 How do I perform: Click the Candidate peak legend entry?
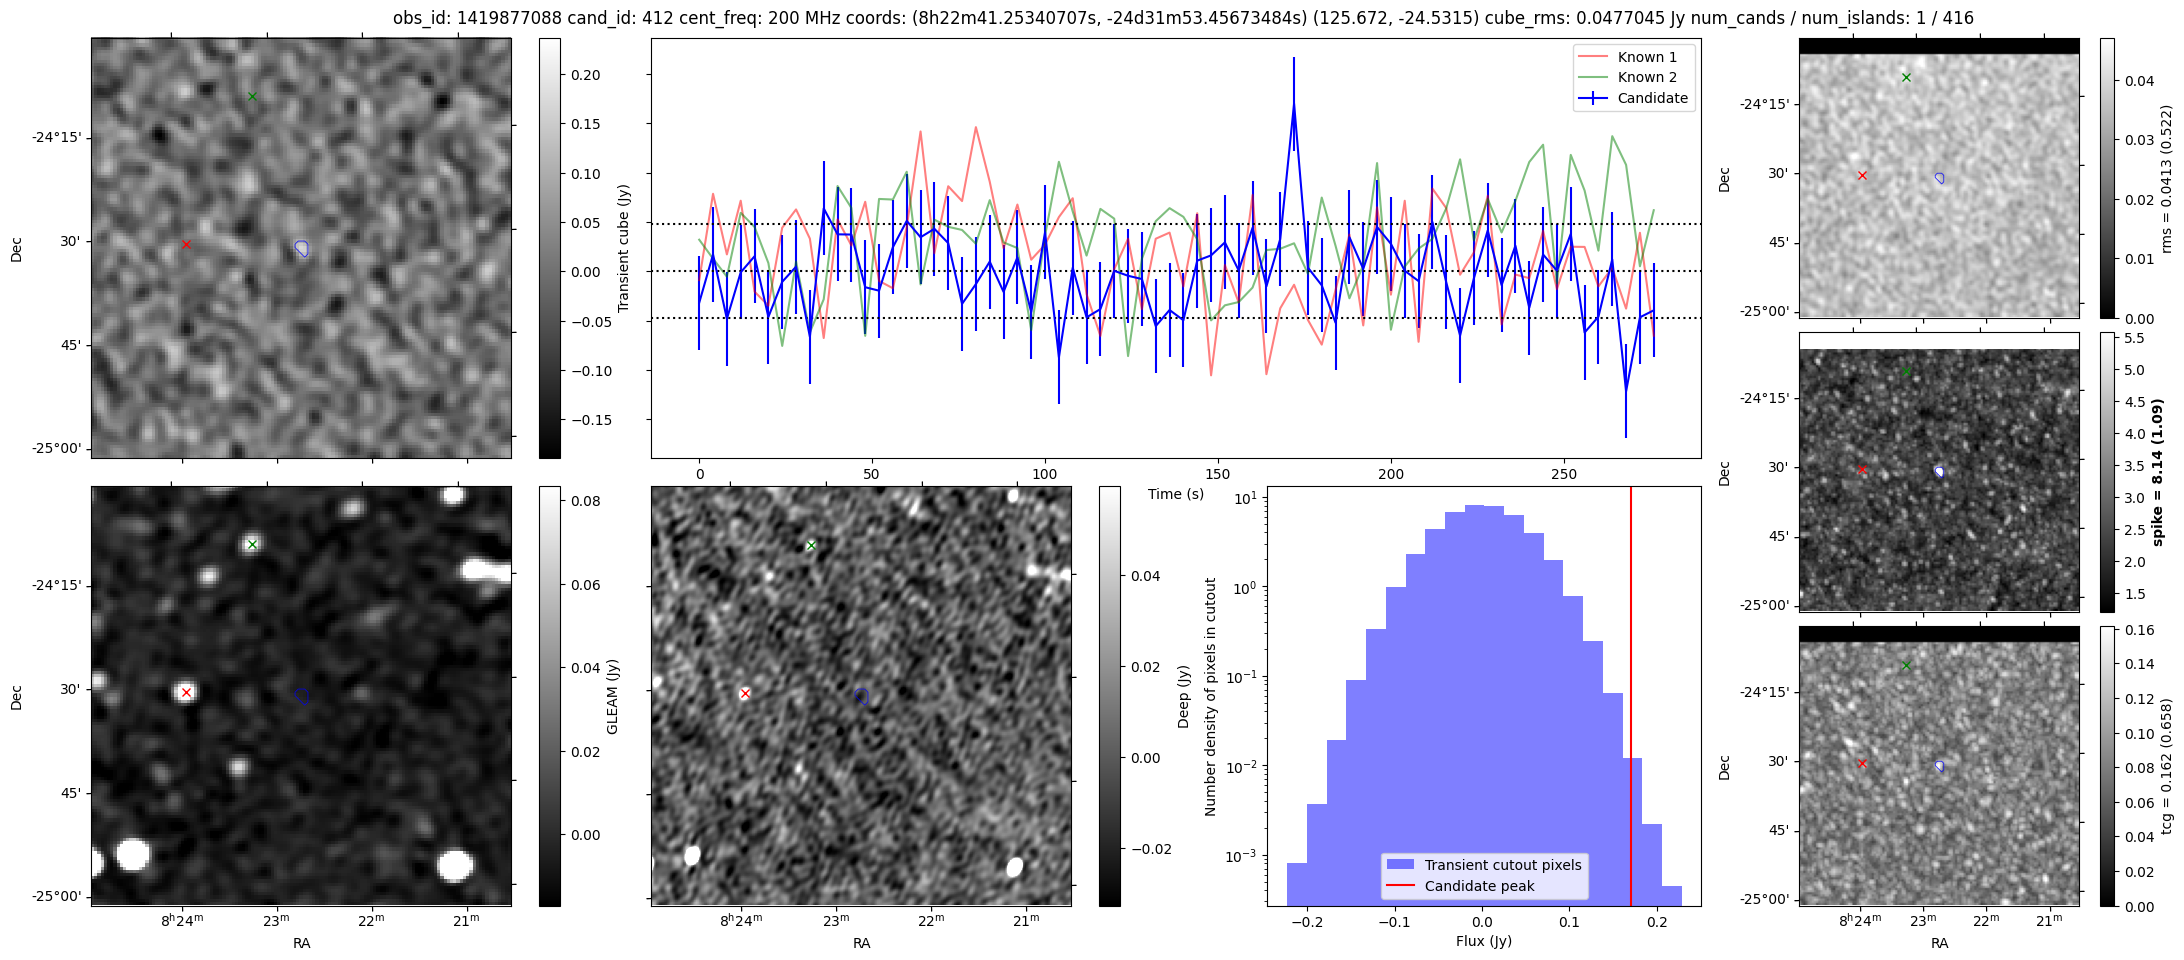pyautogui.click(x=1479, y=886)
